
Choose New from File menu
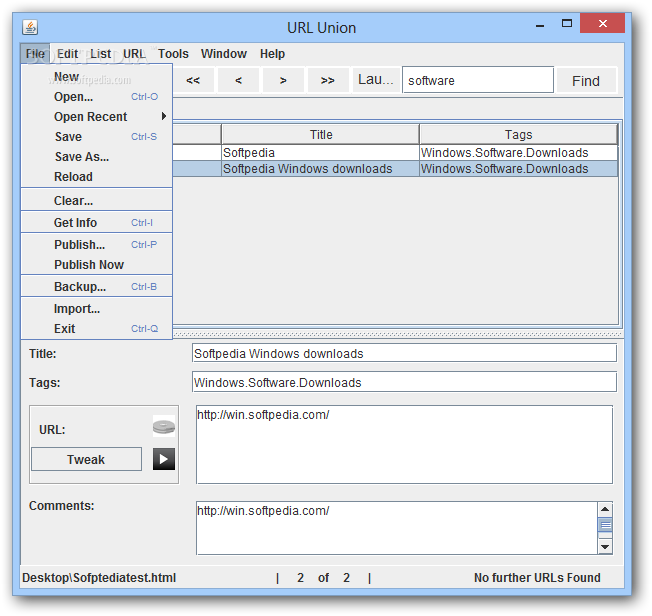pyautogui.click(x=96, y=77)
